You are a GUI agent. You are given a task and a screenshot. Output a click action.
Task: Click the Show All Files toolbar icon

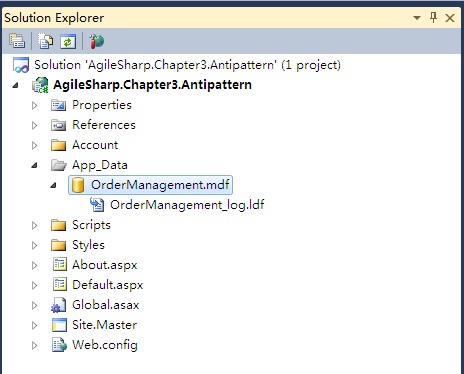(45, 41)
